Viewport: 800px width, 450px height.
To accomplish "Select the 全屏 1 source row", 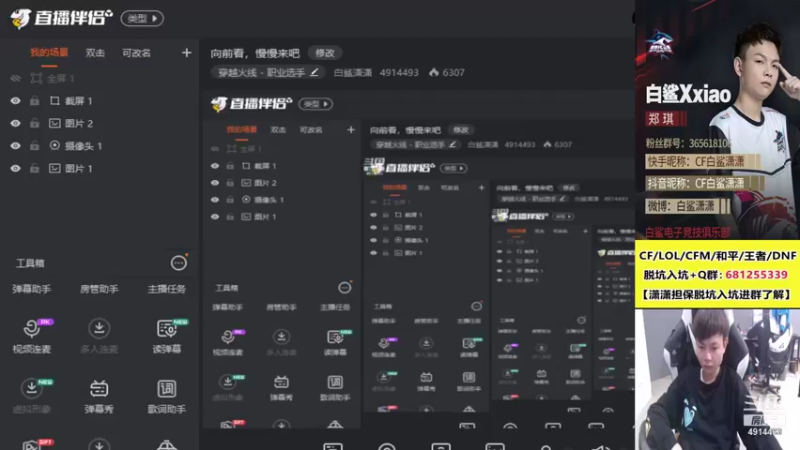I will click(99, 78).
